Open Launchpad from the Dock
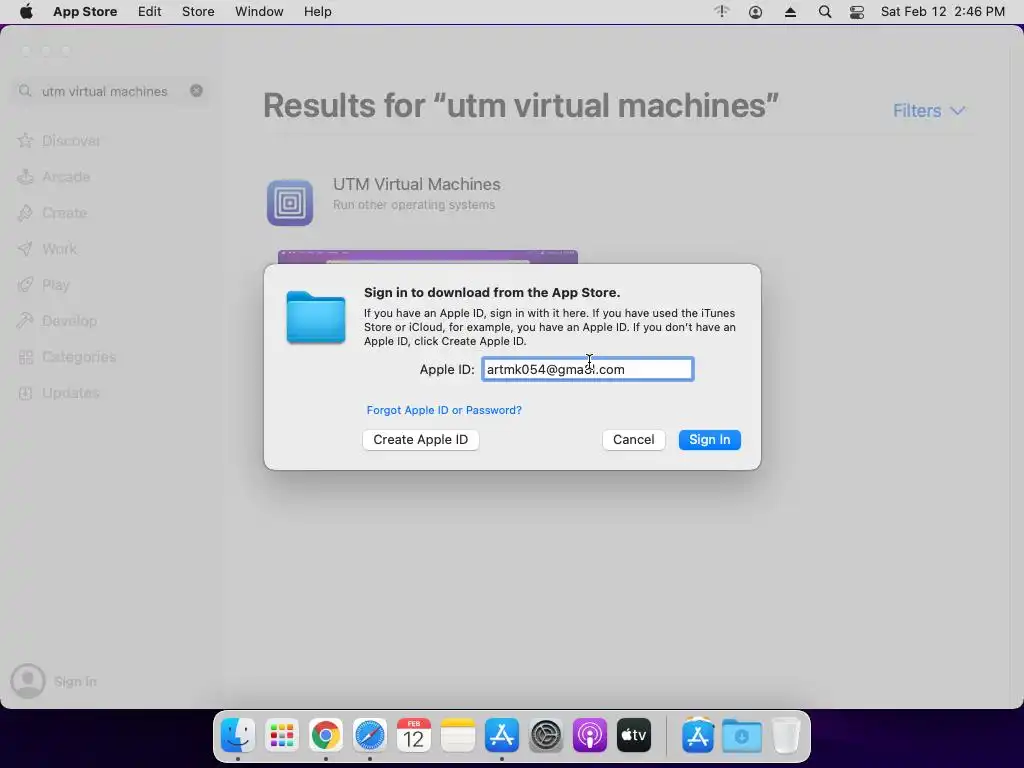 pyautogui.click(x=282, y=735)
